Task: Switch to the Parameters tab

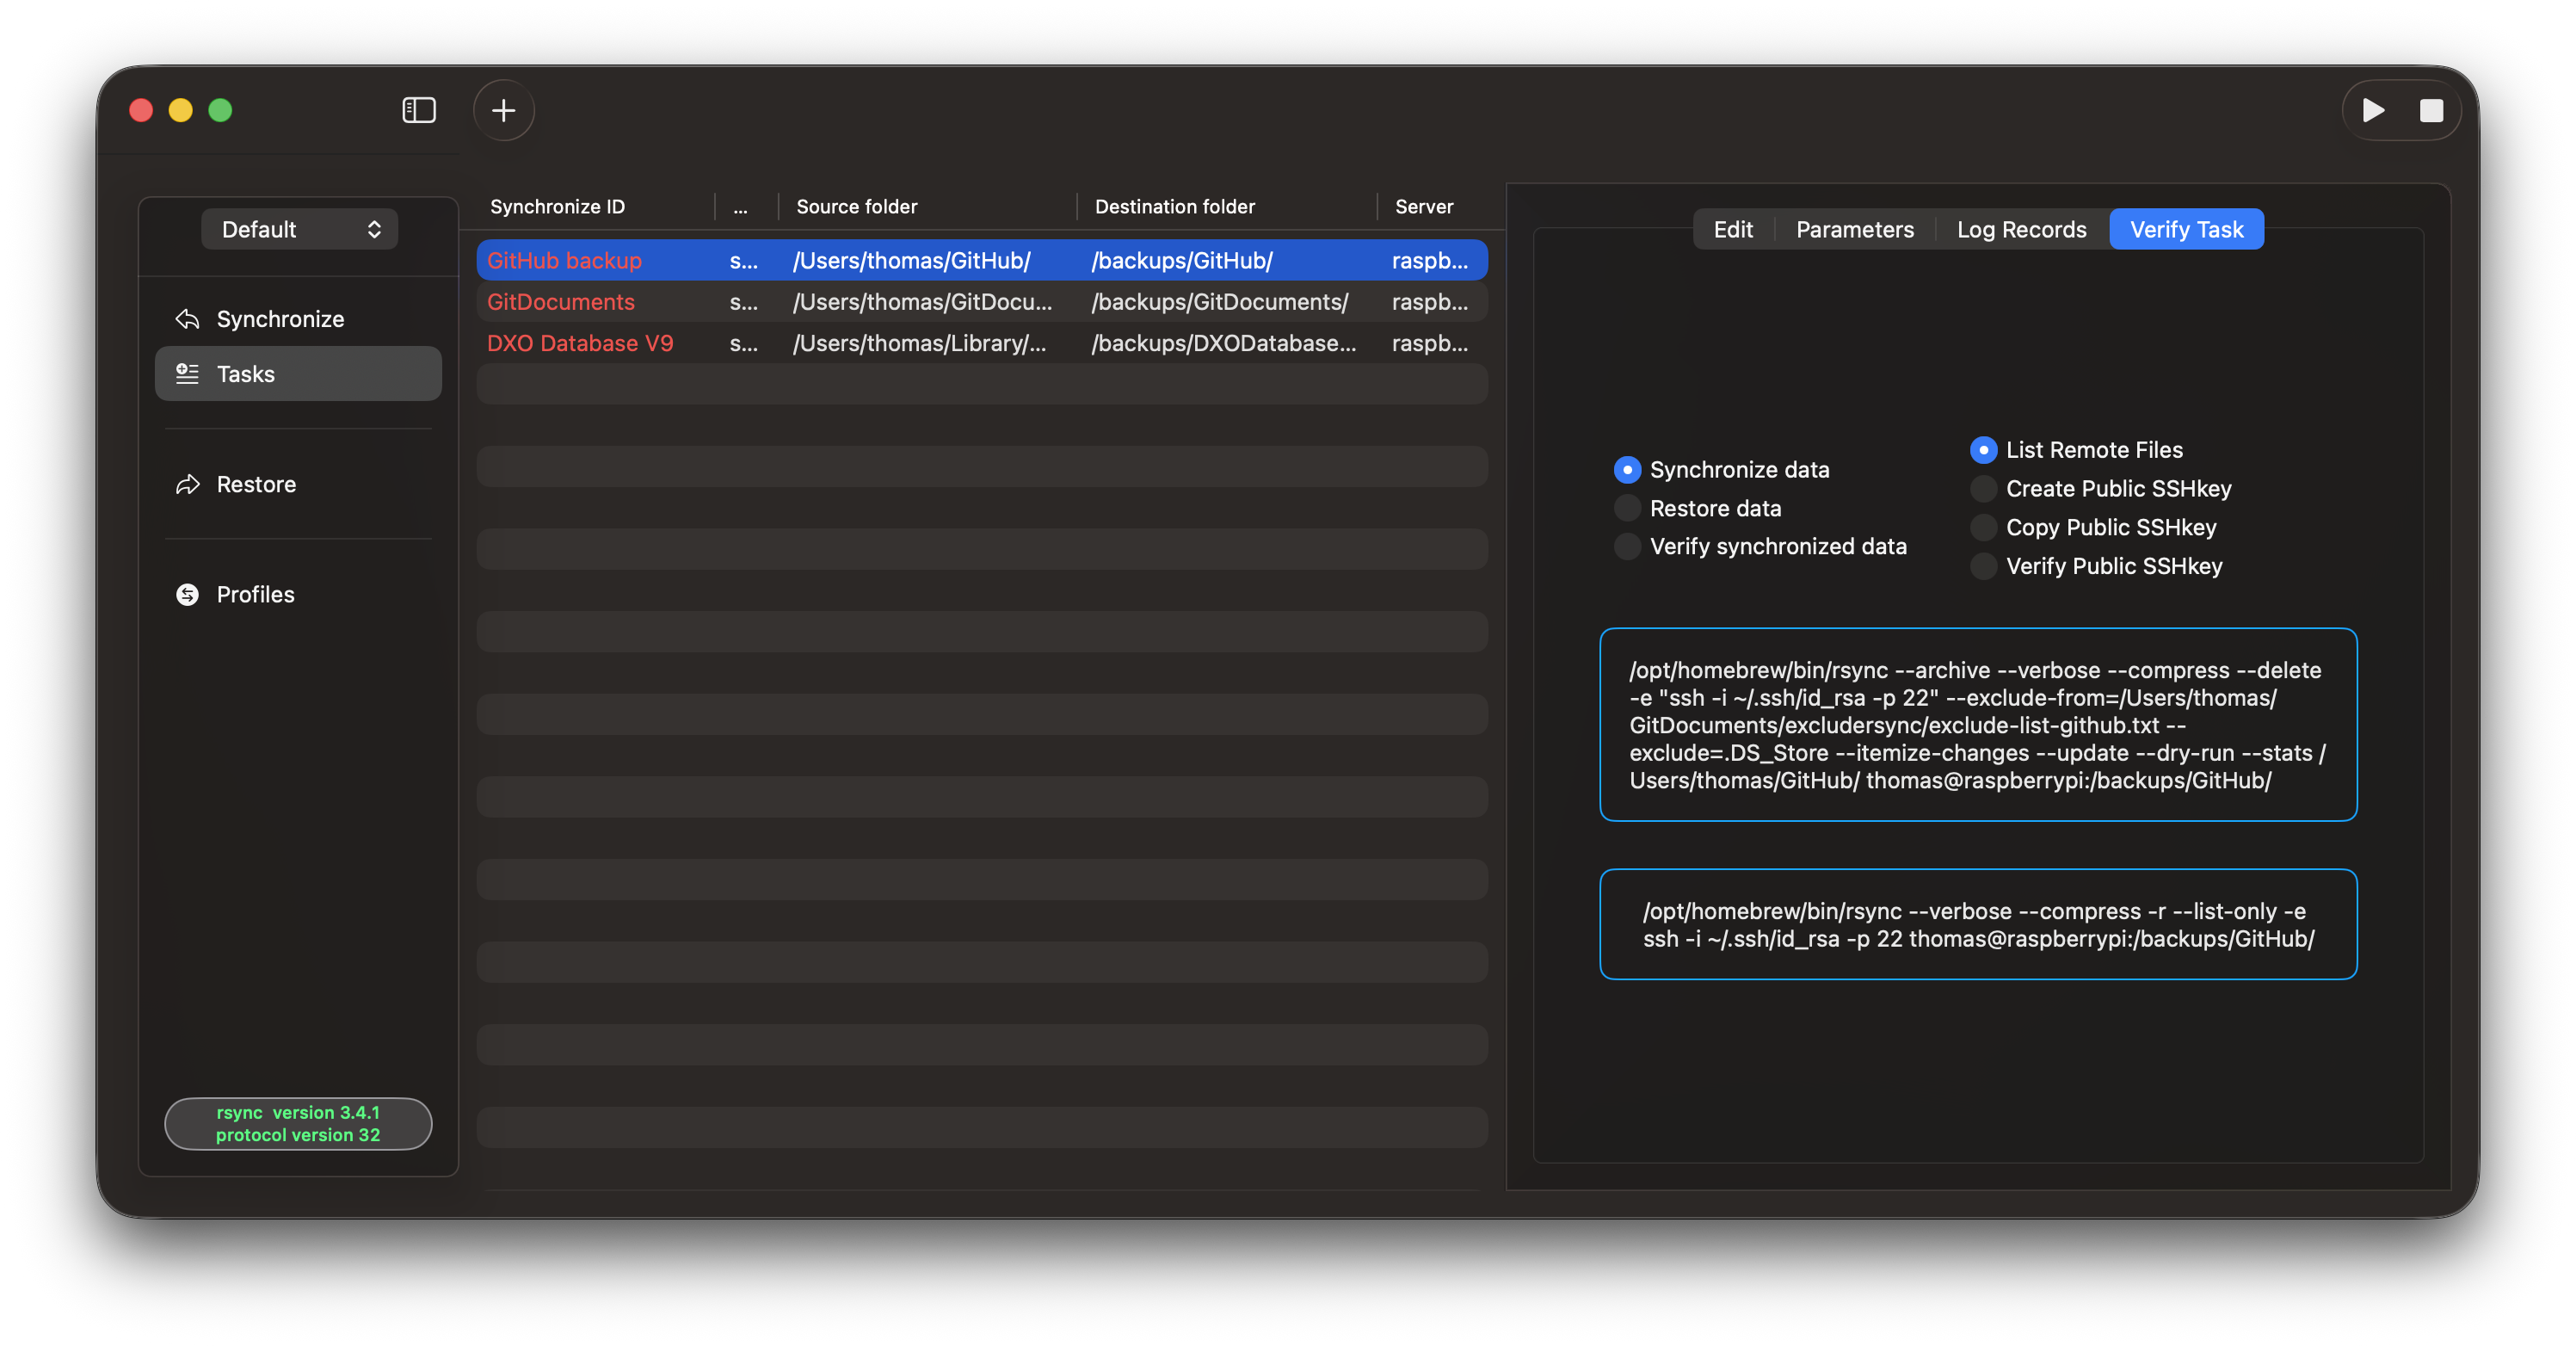Action: tap(1854, 229)
